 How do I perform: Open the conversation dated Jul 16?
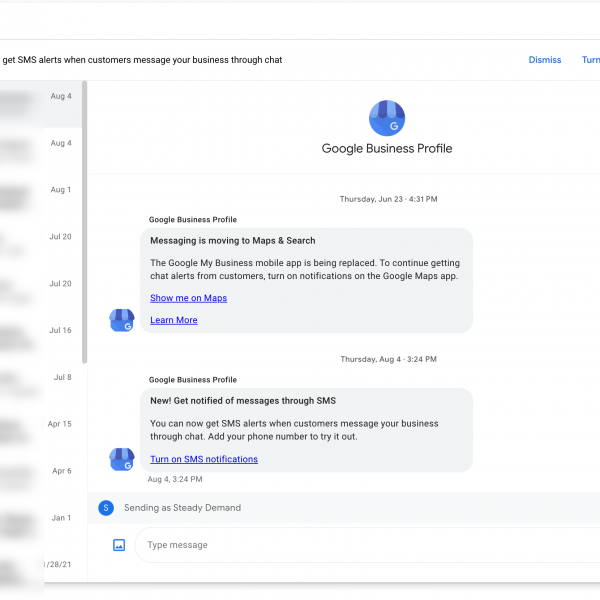pyautogui.click(x=40, y=330)
